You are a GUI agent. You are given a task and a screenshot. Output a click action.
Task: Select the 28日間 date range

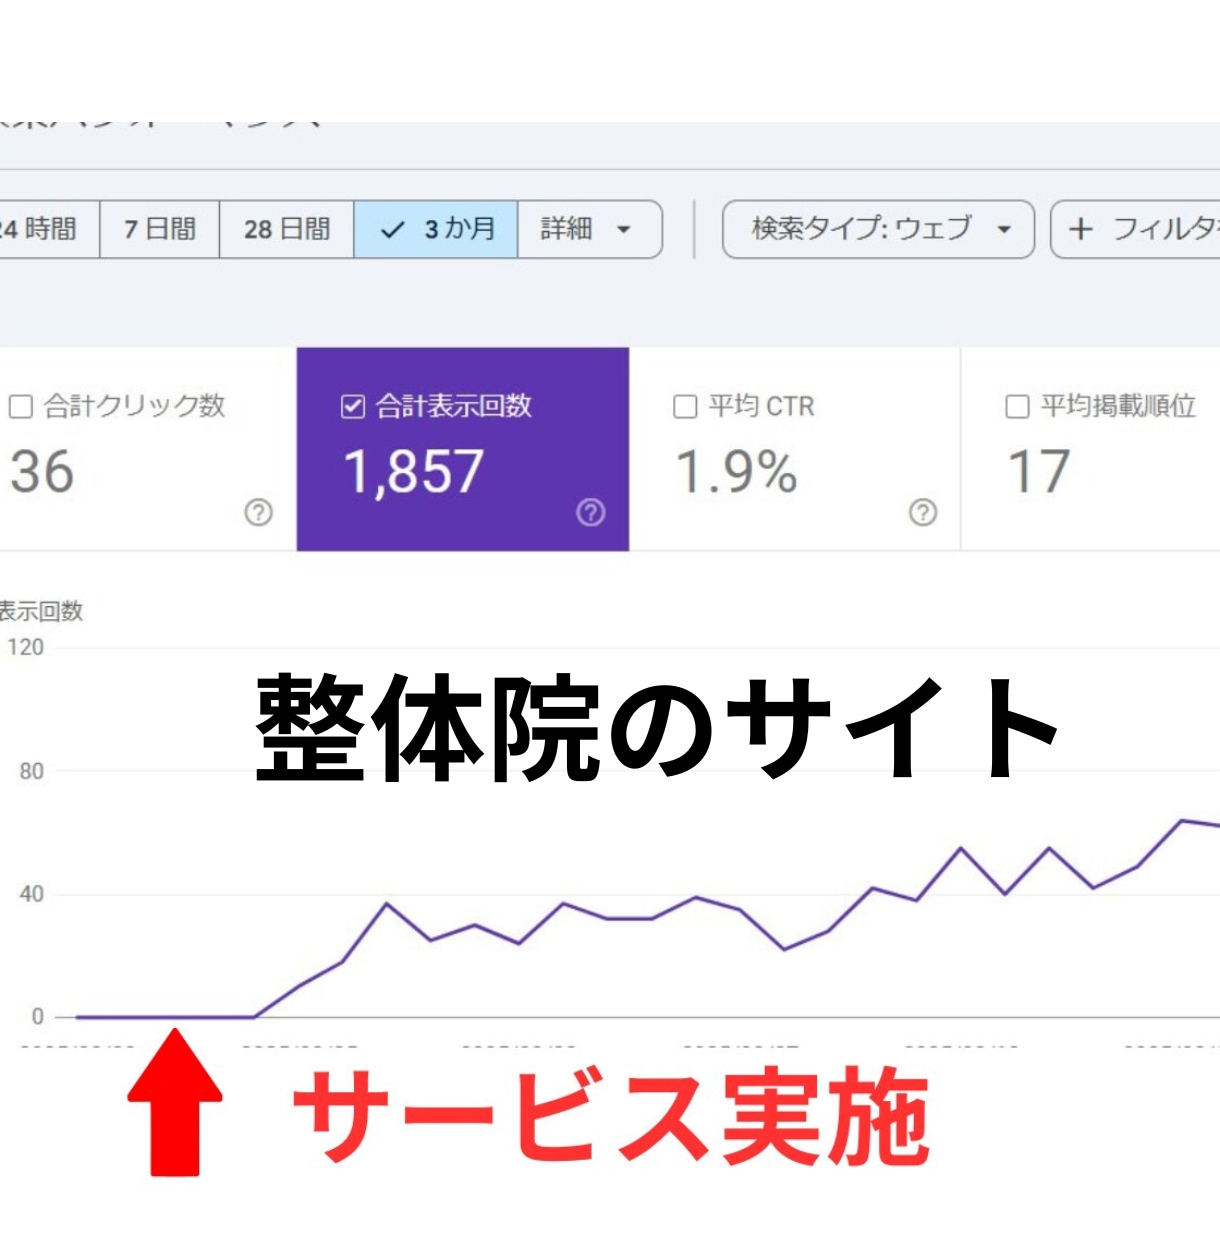point(287,229)
